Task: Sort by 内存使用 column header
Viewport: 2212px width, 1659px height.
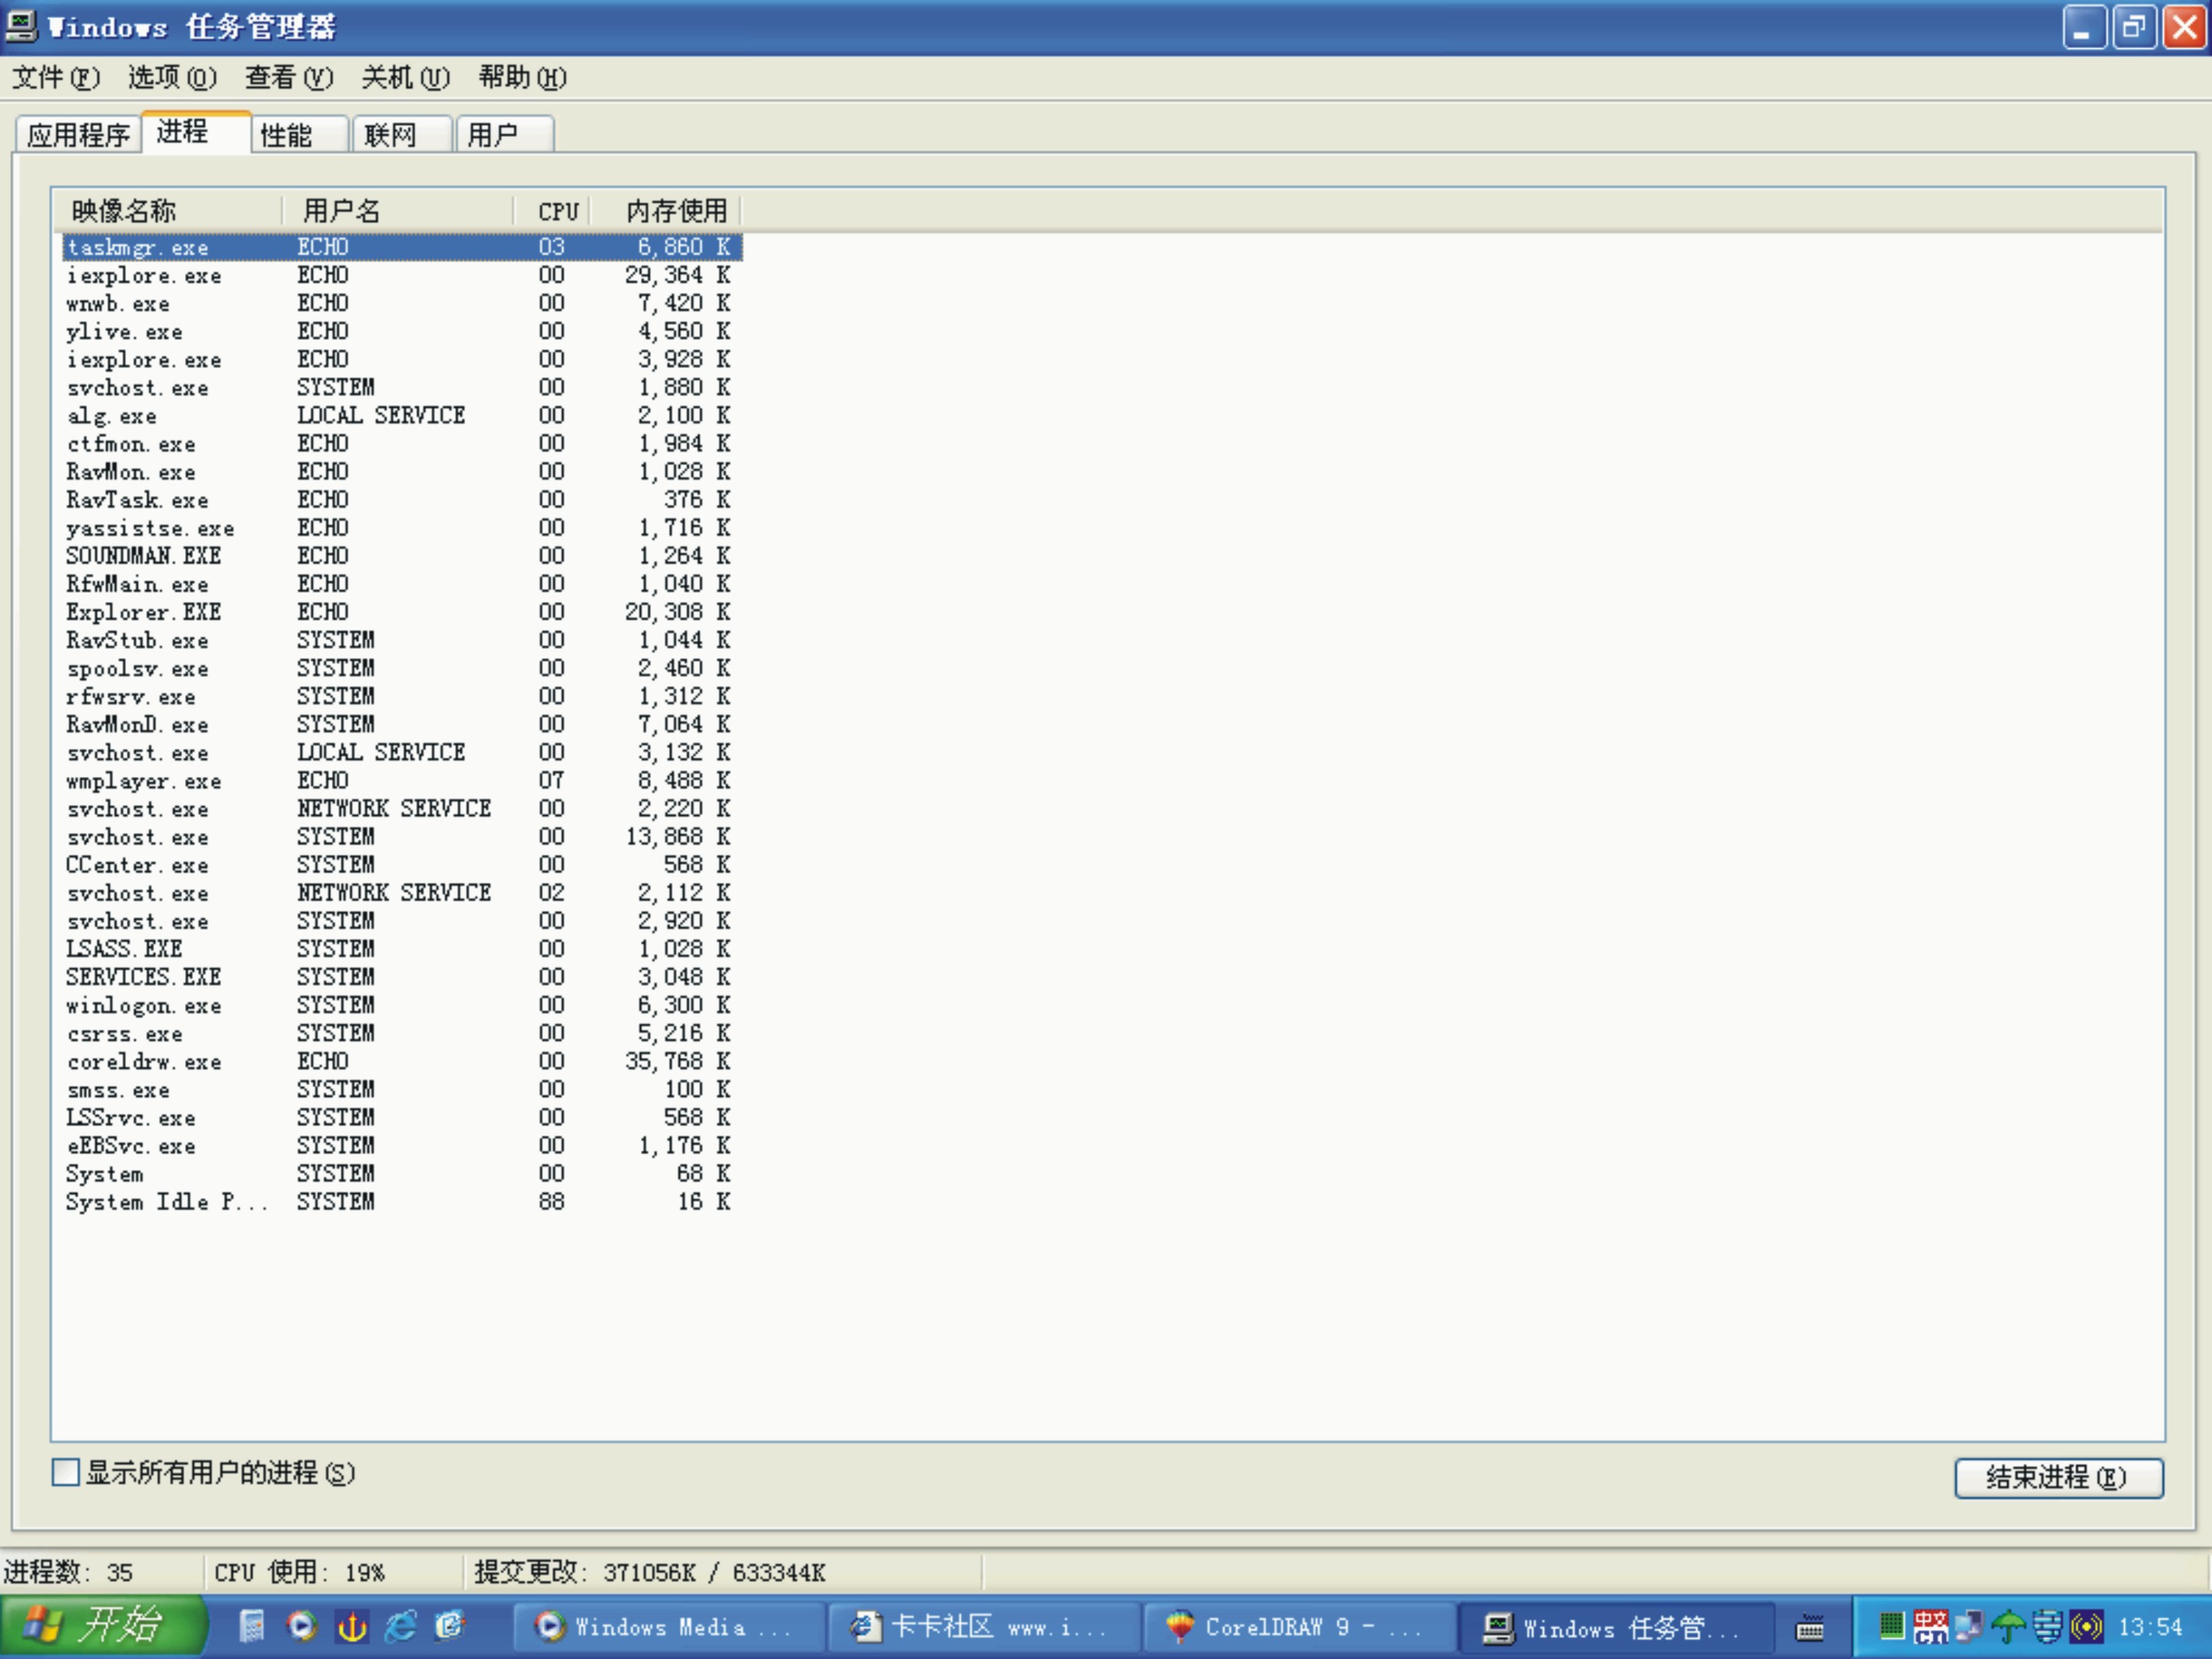Action: [674, 211]
